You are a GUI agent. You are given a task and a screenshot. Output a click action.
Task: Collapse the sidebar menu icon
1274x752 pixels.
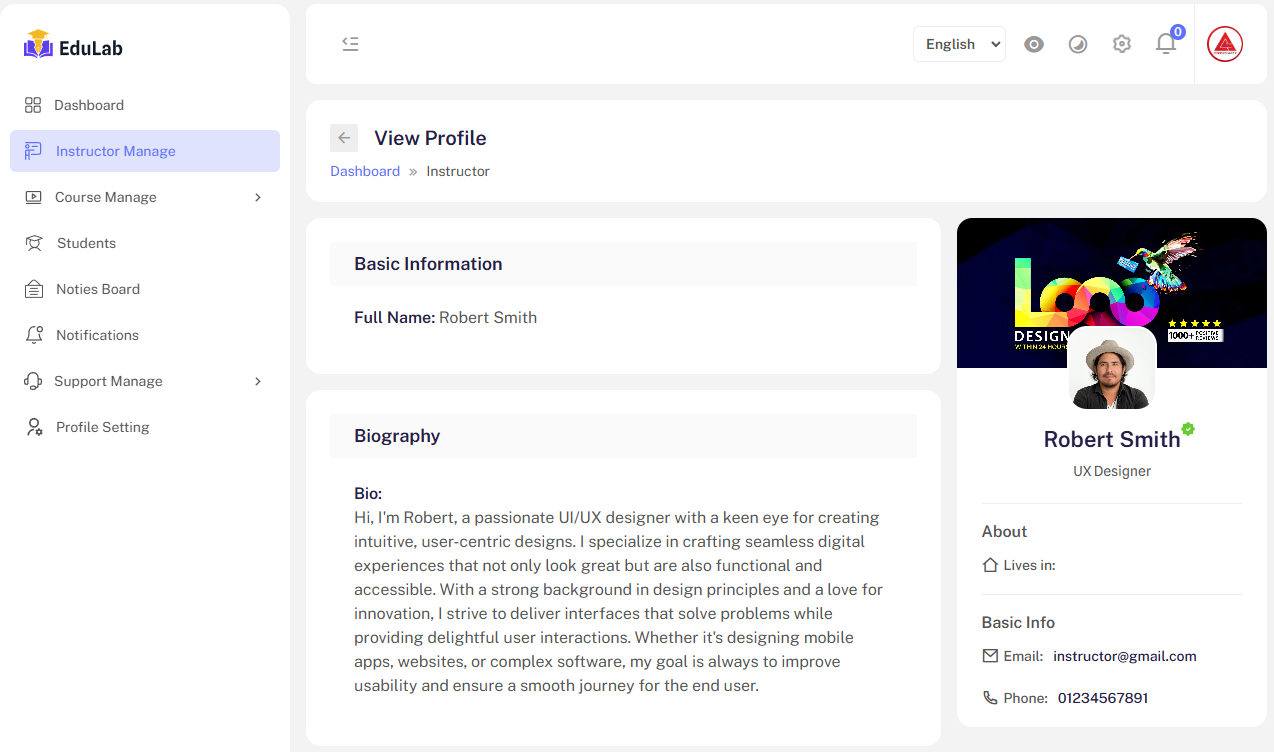350,44
